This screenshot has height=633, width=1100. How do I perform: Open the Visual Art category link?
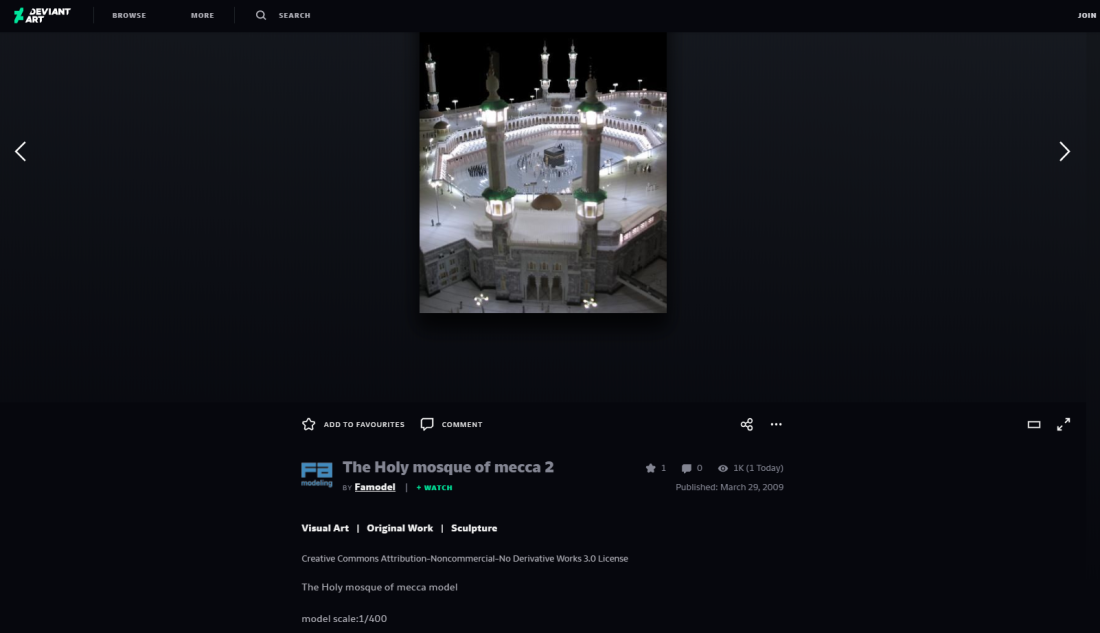325,528
